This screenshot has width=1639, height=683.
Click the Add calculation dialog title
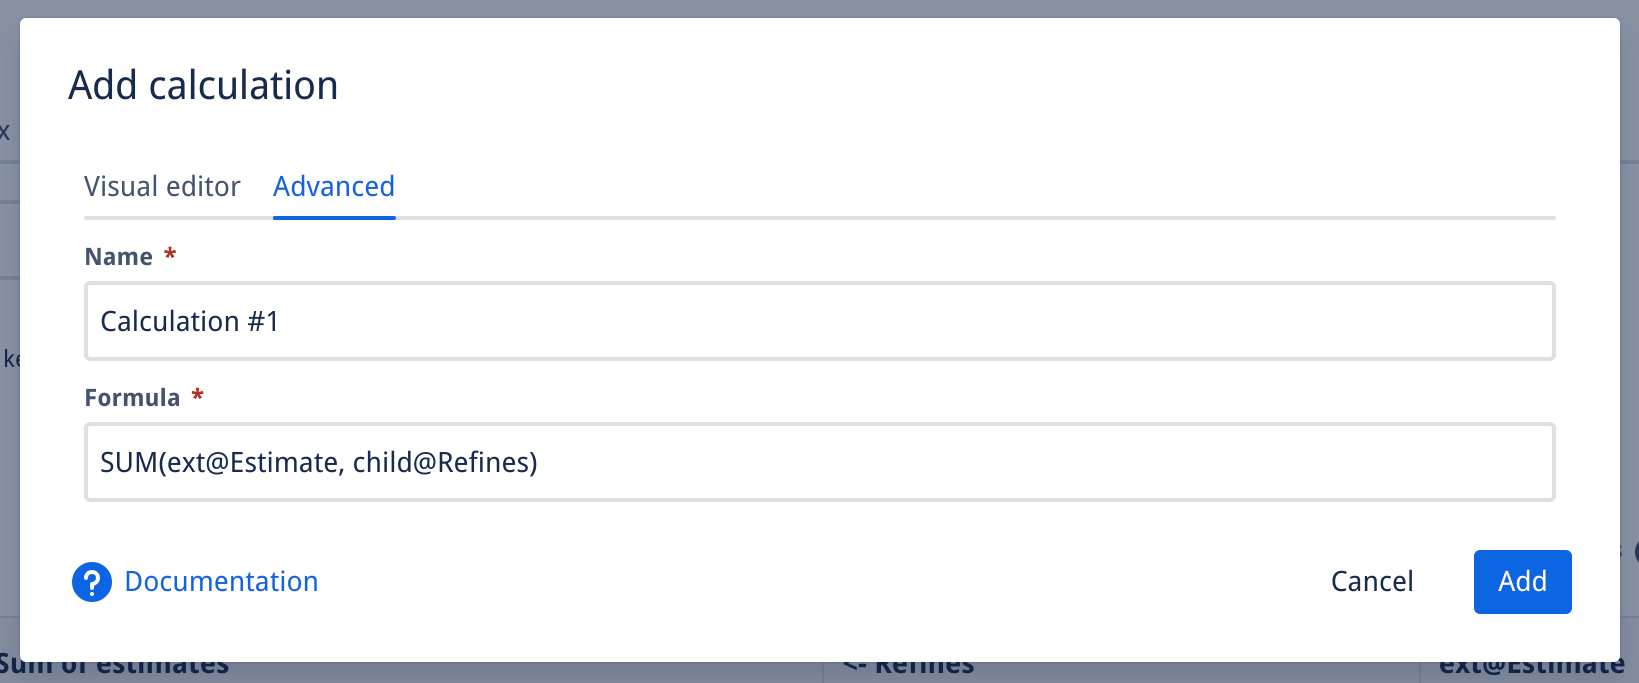point(203,86)
